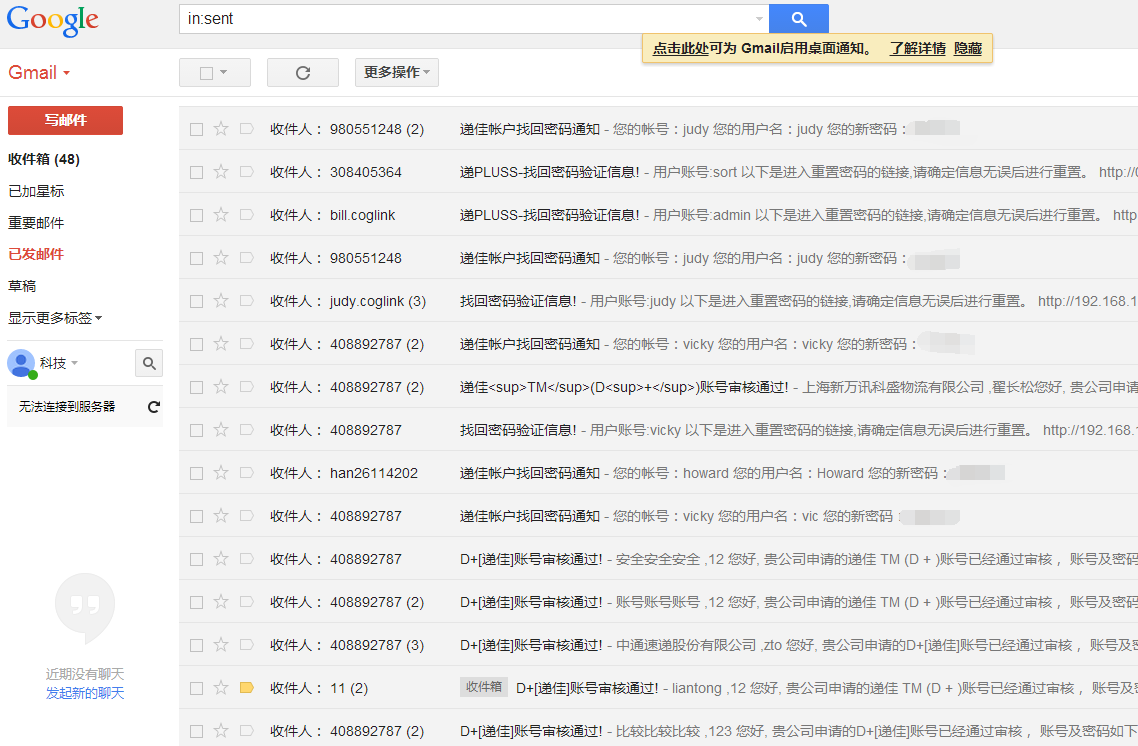Image resolution: width=1138 pixels, height=746 pixels.
Task: Toggle importance marker for 11 (2) email
Action: coord(247,688)
